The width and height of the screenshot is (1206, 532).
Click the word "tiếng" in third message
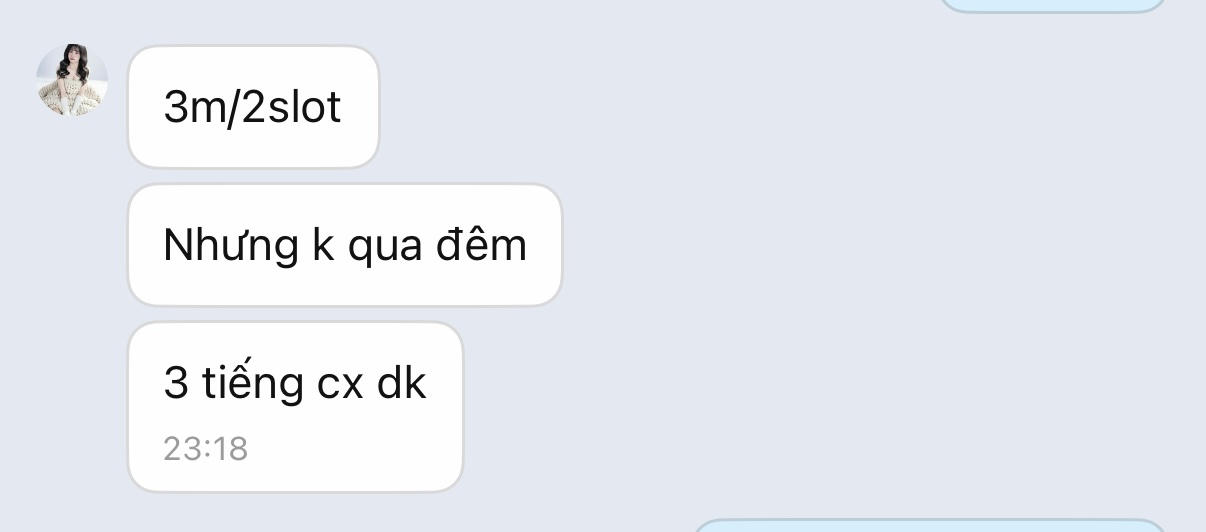tap(253, 384)
